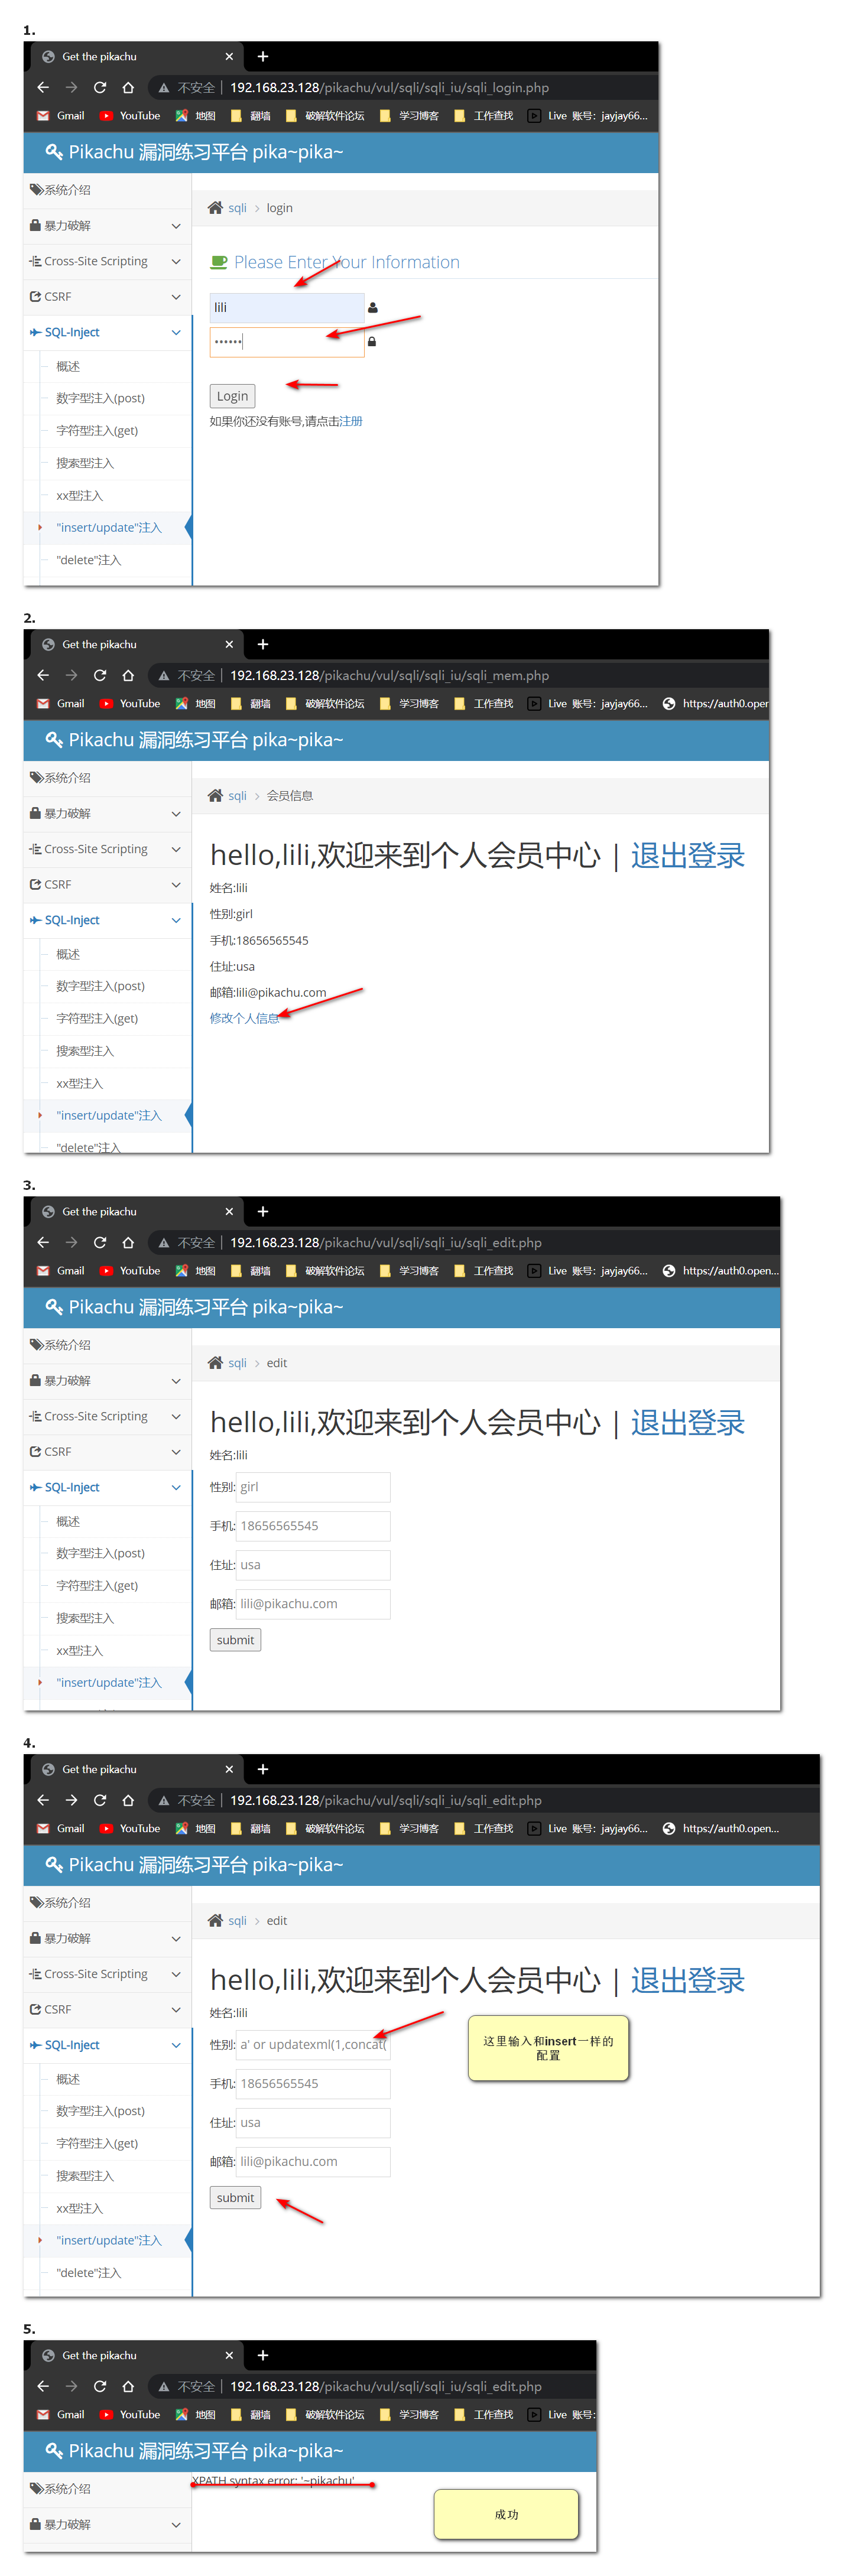The width and height of the screenshot is (844, 2576).
Task: Select 概述 in screenshot 1 sidebar
Action: 68,367
